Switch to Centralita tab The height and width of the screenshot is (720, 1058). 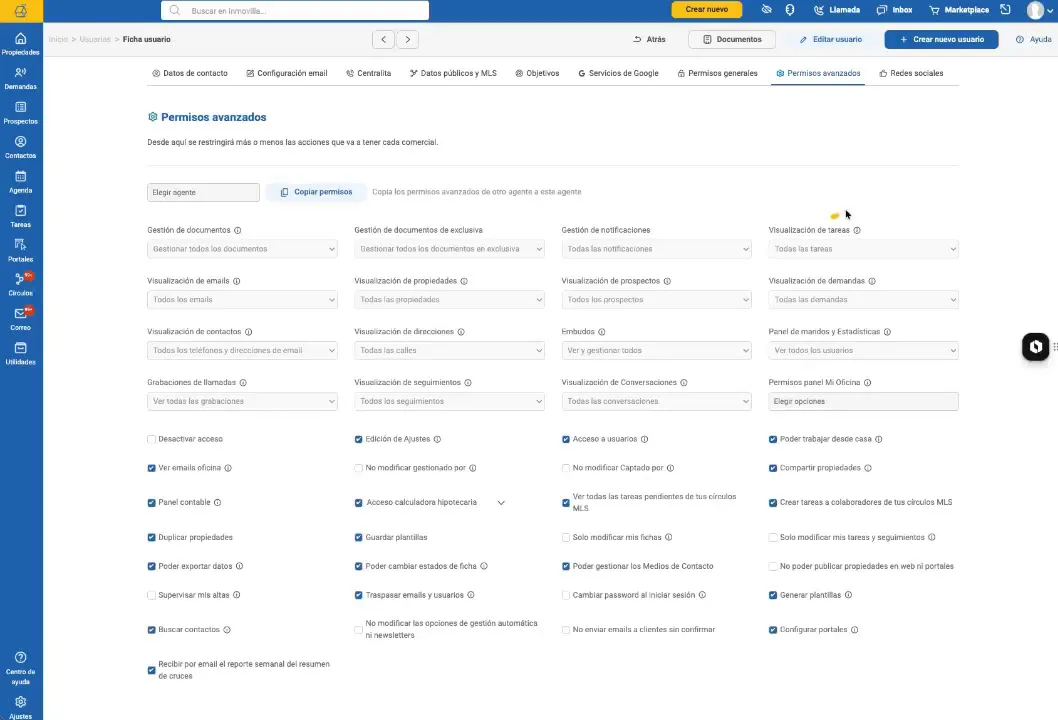[x=368, y=73]
